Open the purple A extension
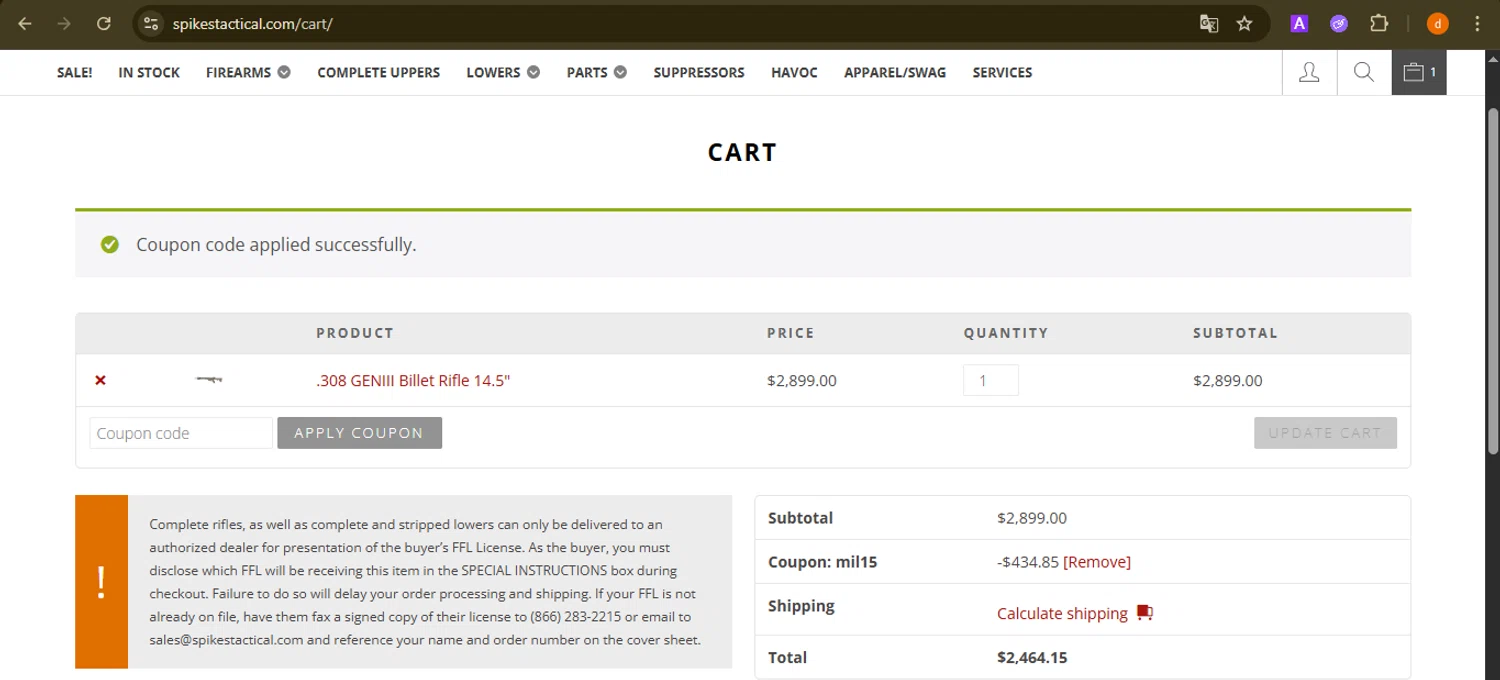Screen dimensions: 1500x680 pos(1299,23)
